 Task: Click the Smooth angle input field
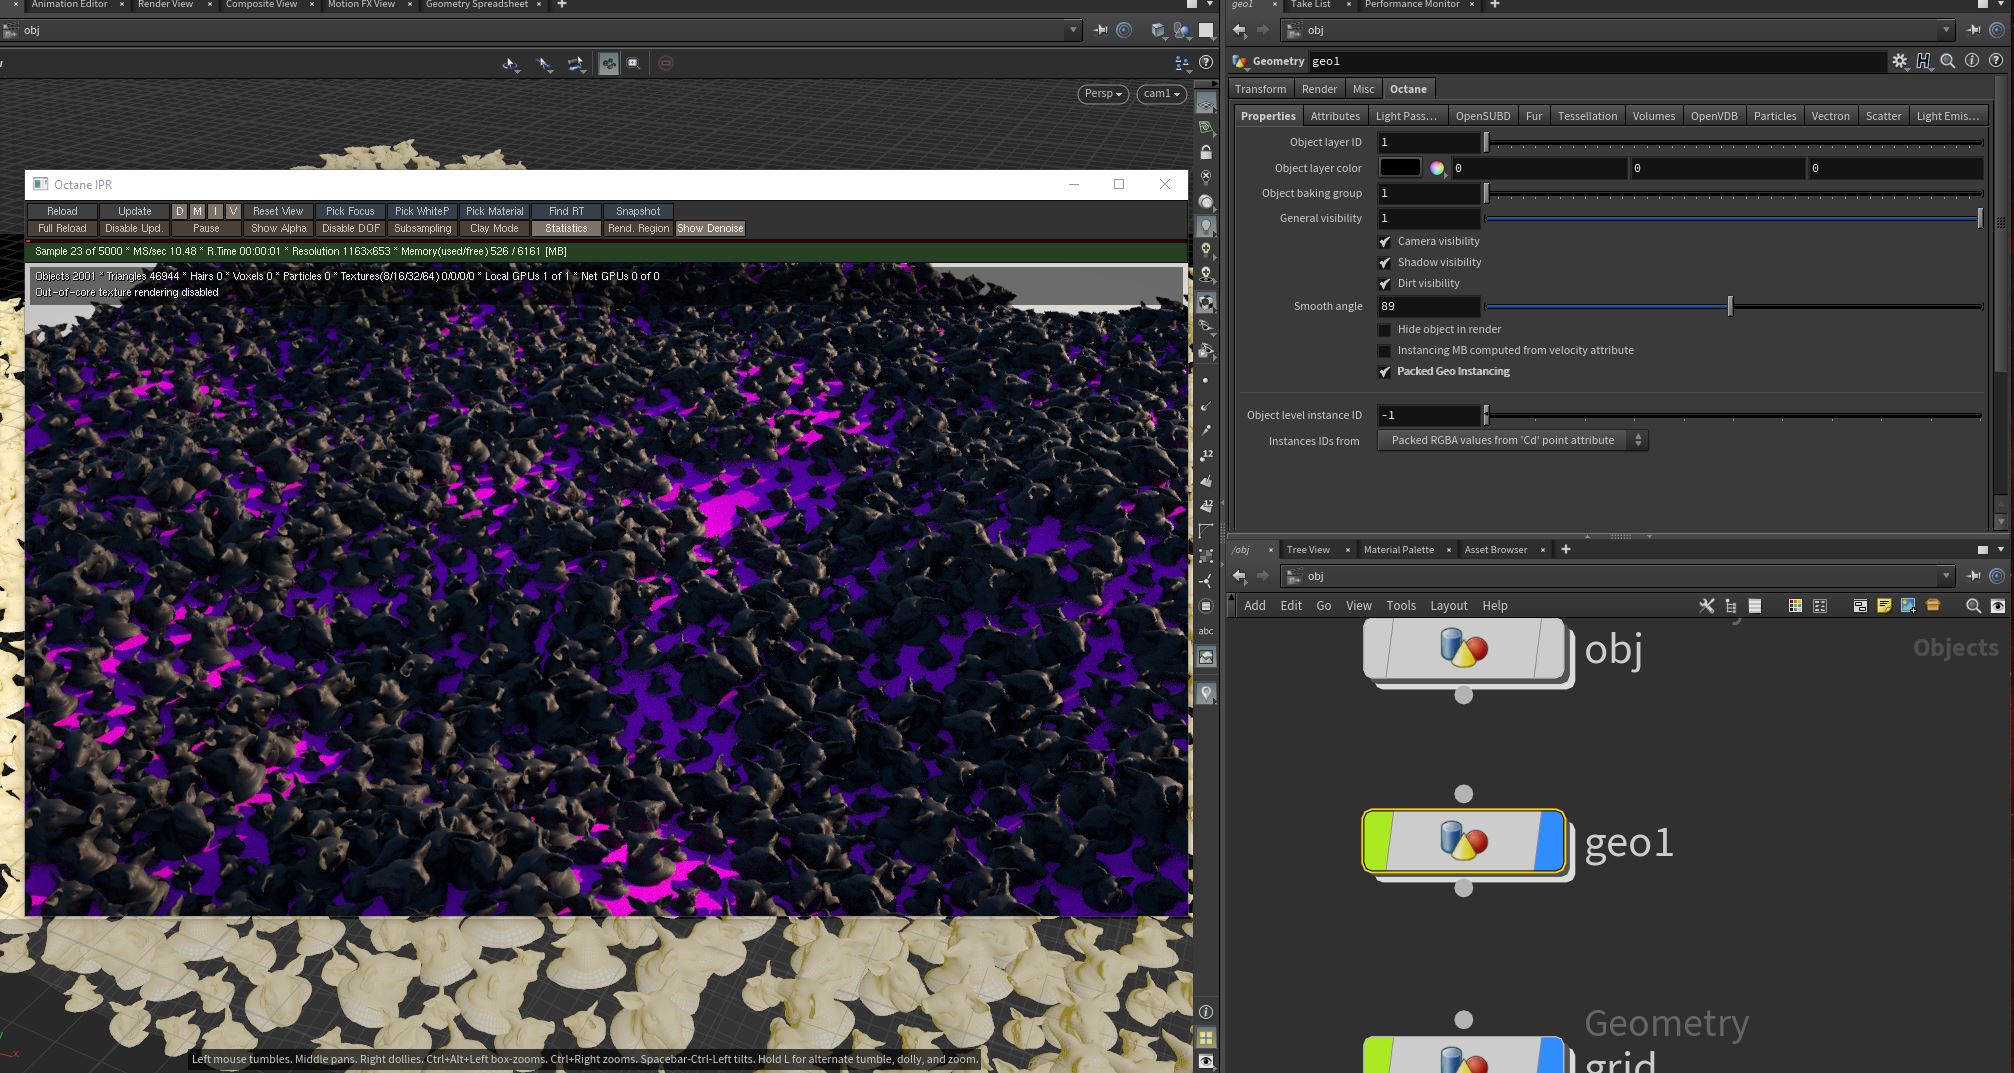tap(1428, 307)
